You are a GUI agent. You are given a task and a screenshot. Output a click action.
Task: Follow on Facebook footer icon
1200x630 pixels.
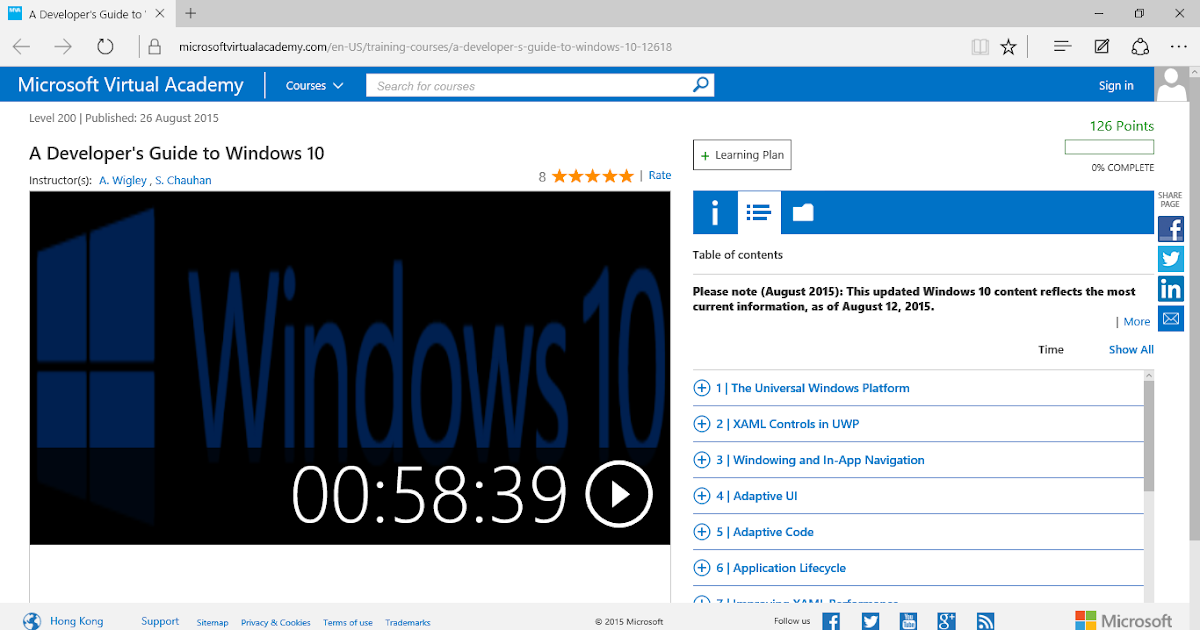(831, 621)
